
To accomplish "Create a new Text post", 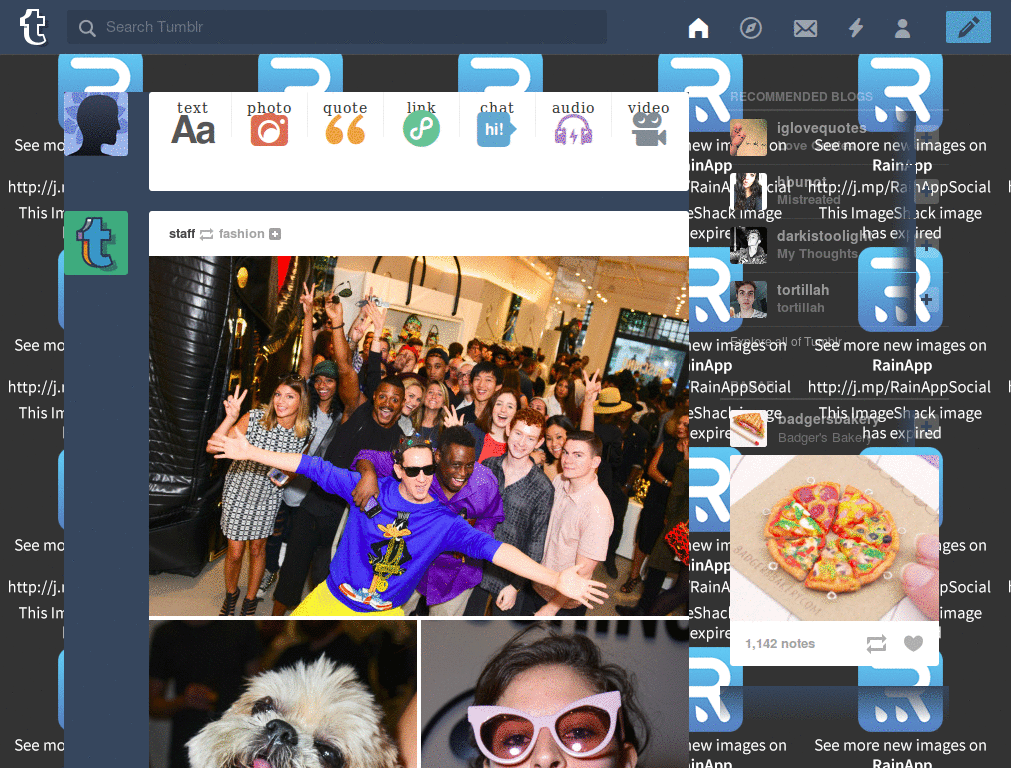I will 193,123.
